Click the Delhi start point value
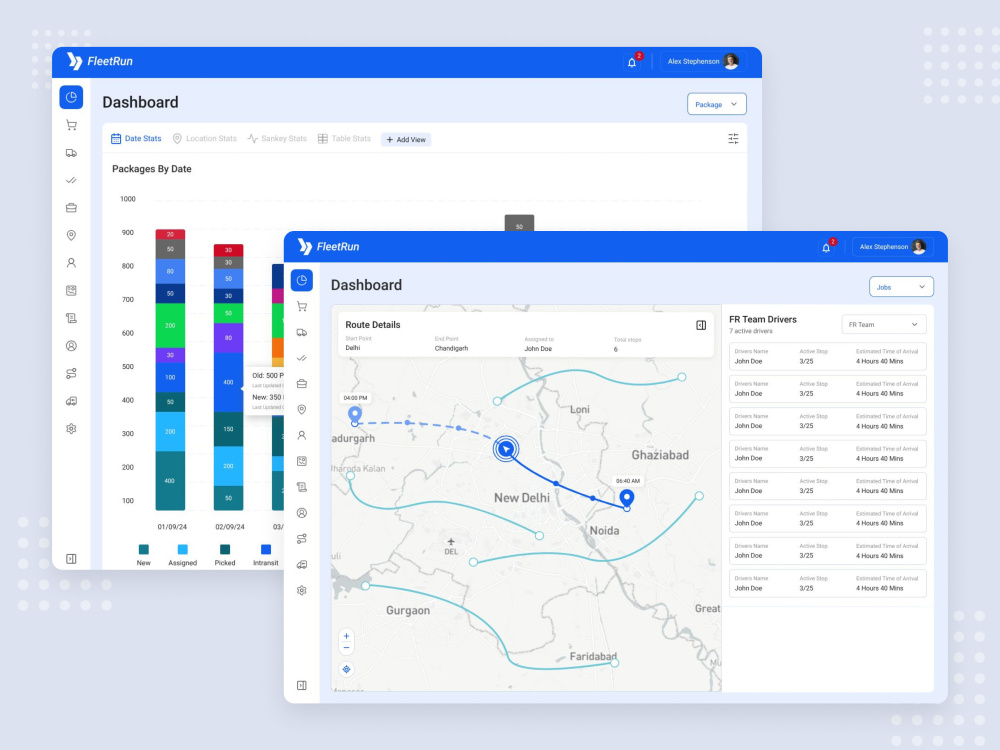 pyautogui.click(x=353, y=348)
